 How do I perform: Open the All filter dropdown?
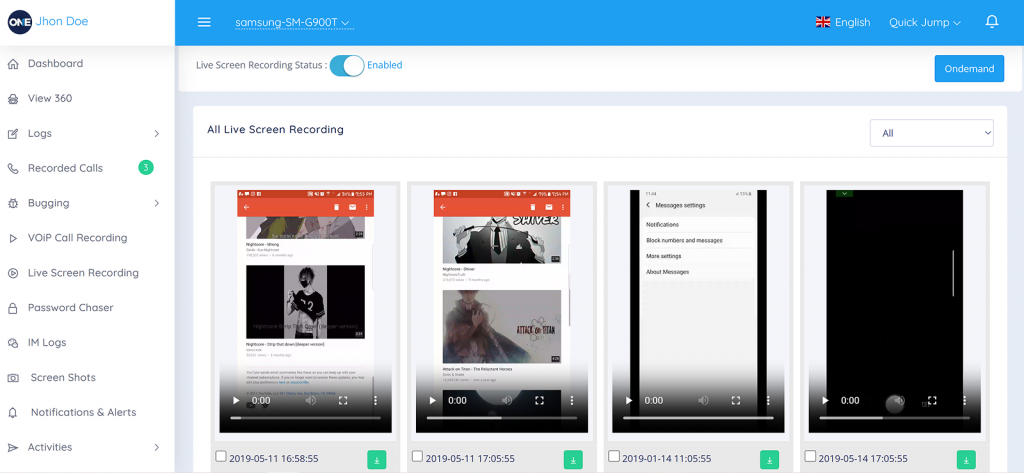coord(932,133)
